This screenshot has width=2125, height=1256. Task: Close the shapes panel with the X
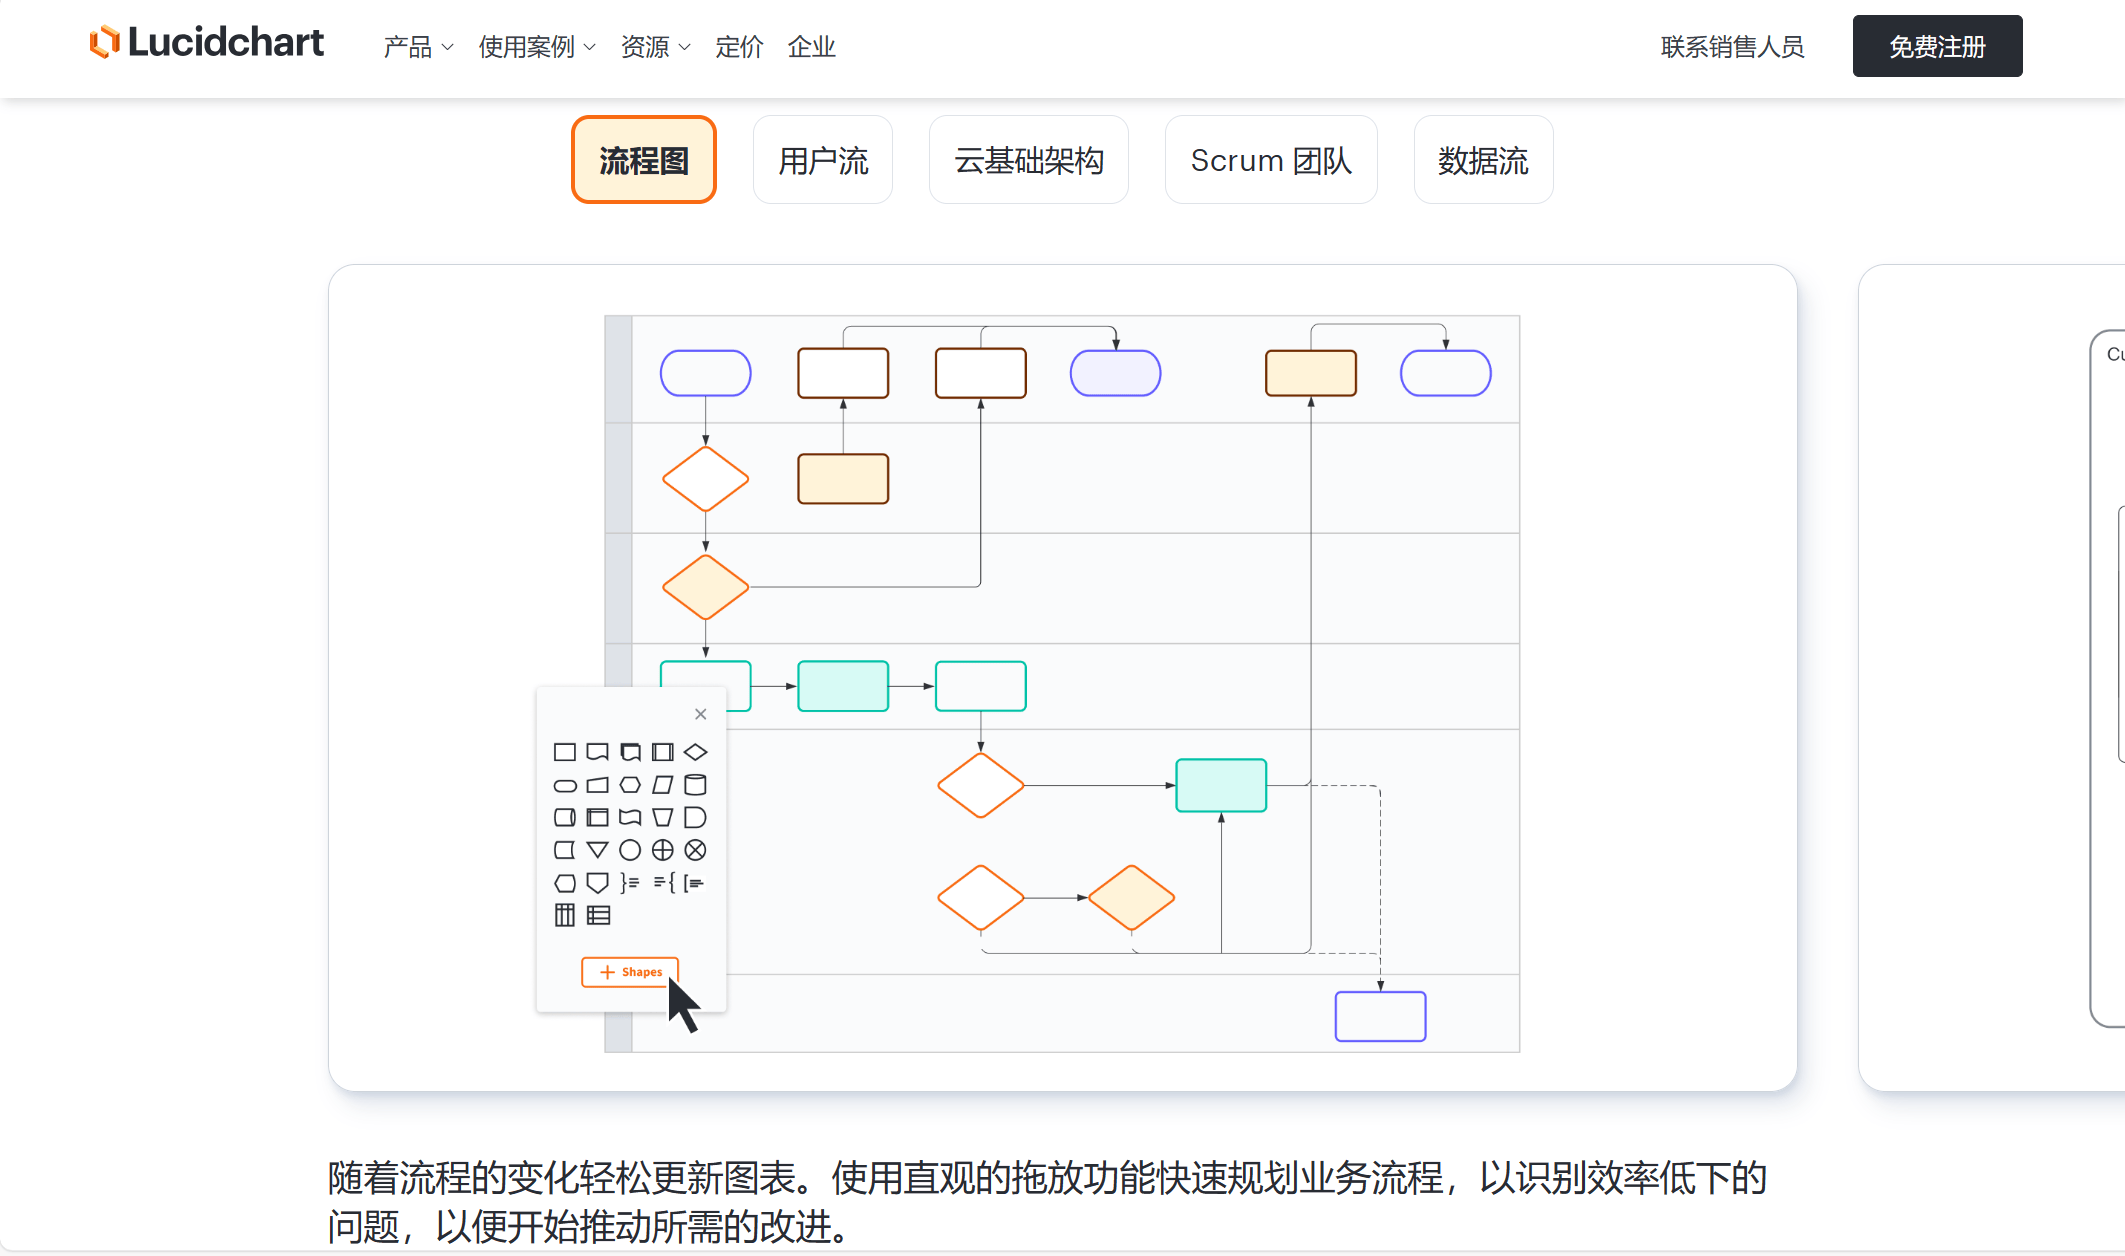[x=700, y=714]
